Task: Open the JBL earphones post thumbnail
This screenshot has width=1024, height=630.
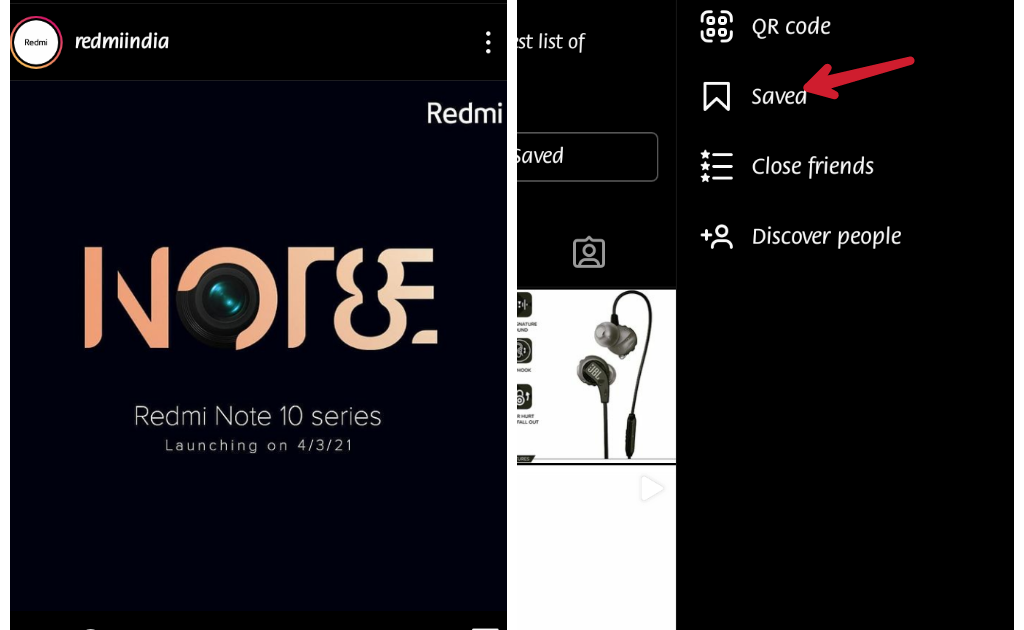Action: click(596, 377)
